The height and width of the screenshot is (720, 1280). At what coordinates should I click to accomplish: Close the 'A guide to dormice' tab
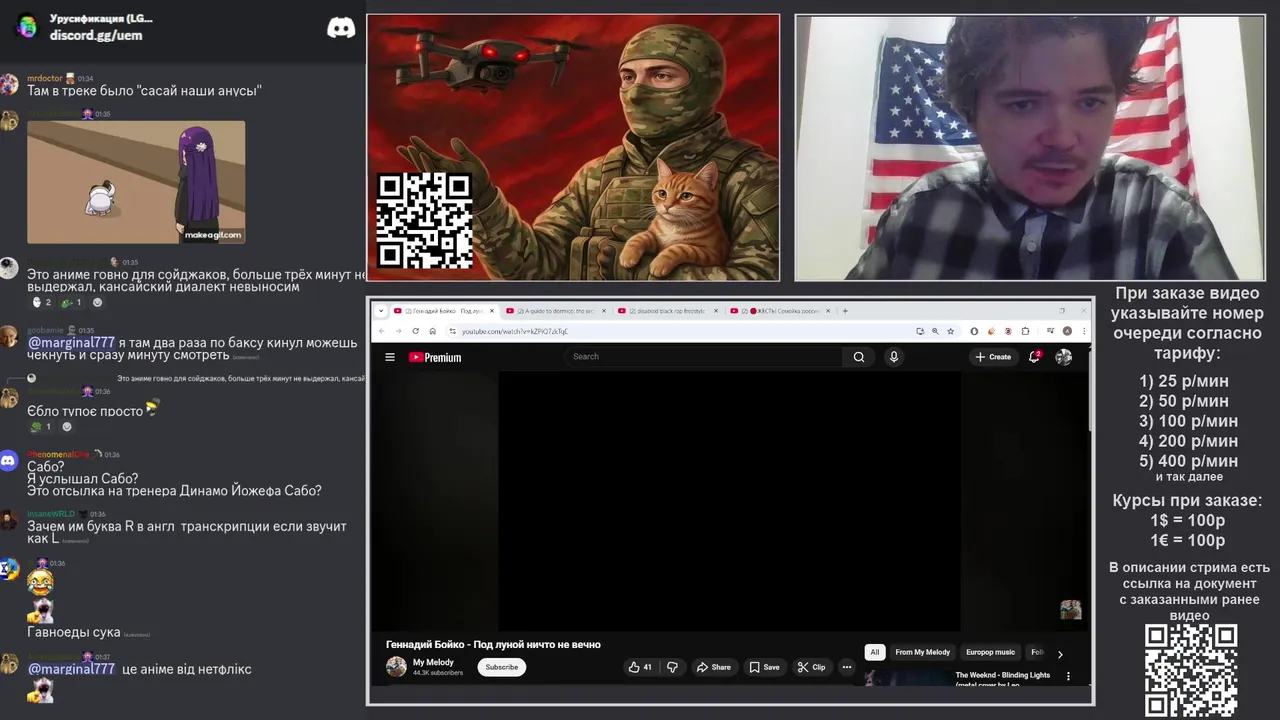(604, 311)
